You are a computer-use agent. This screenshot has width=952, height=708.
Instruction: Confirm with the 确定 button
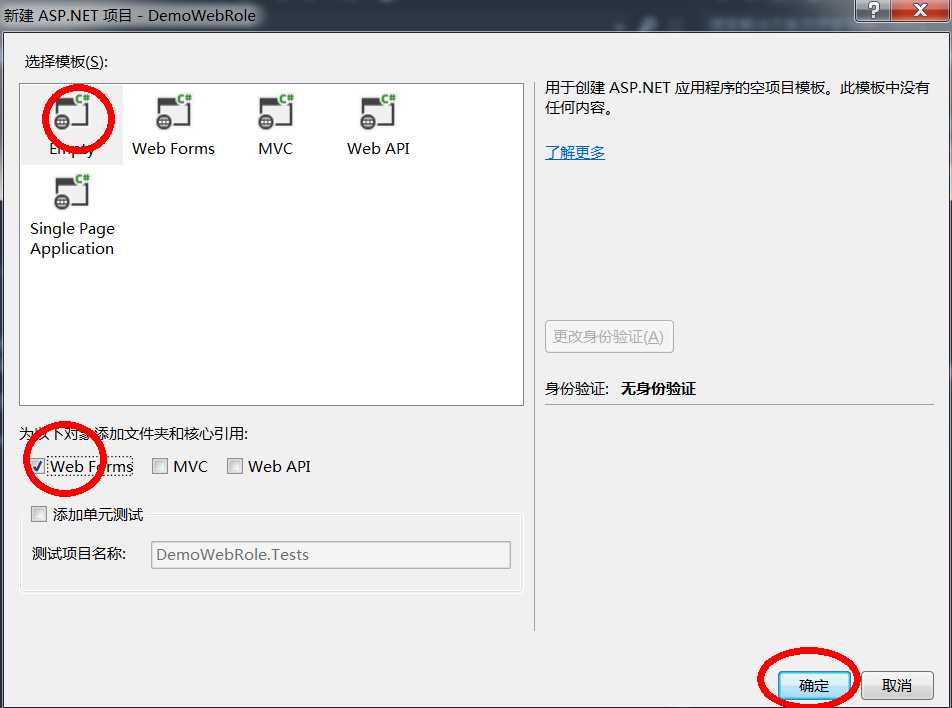tap(814, 686)
